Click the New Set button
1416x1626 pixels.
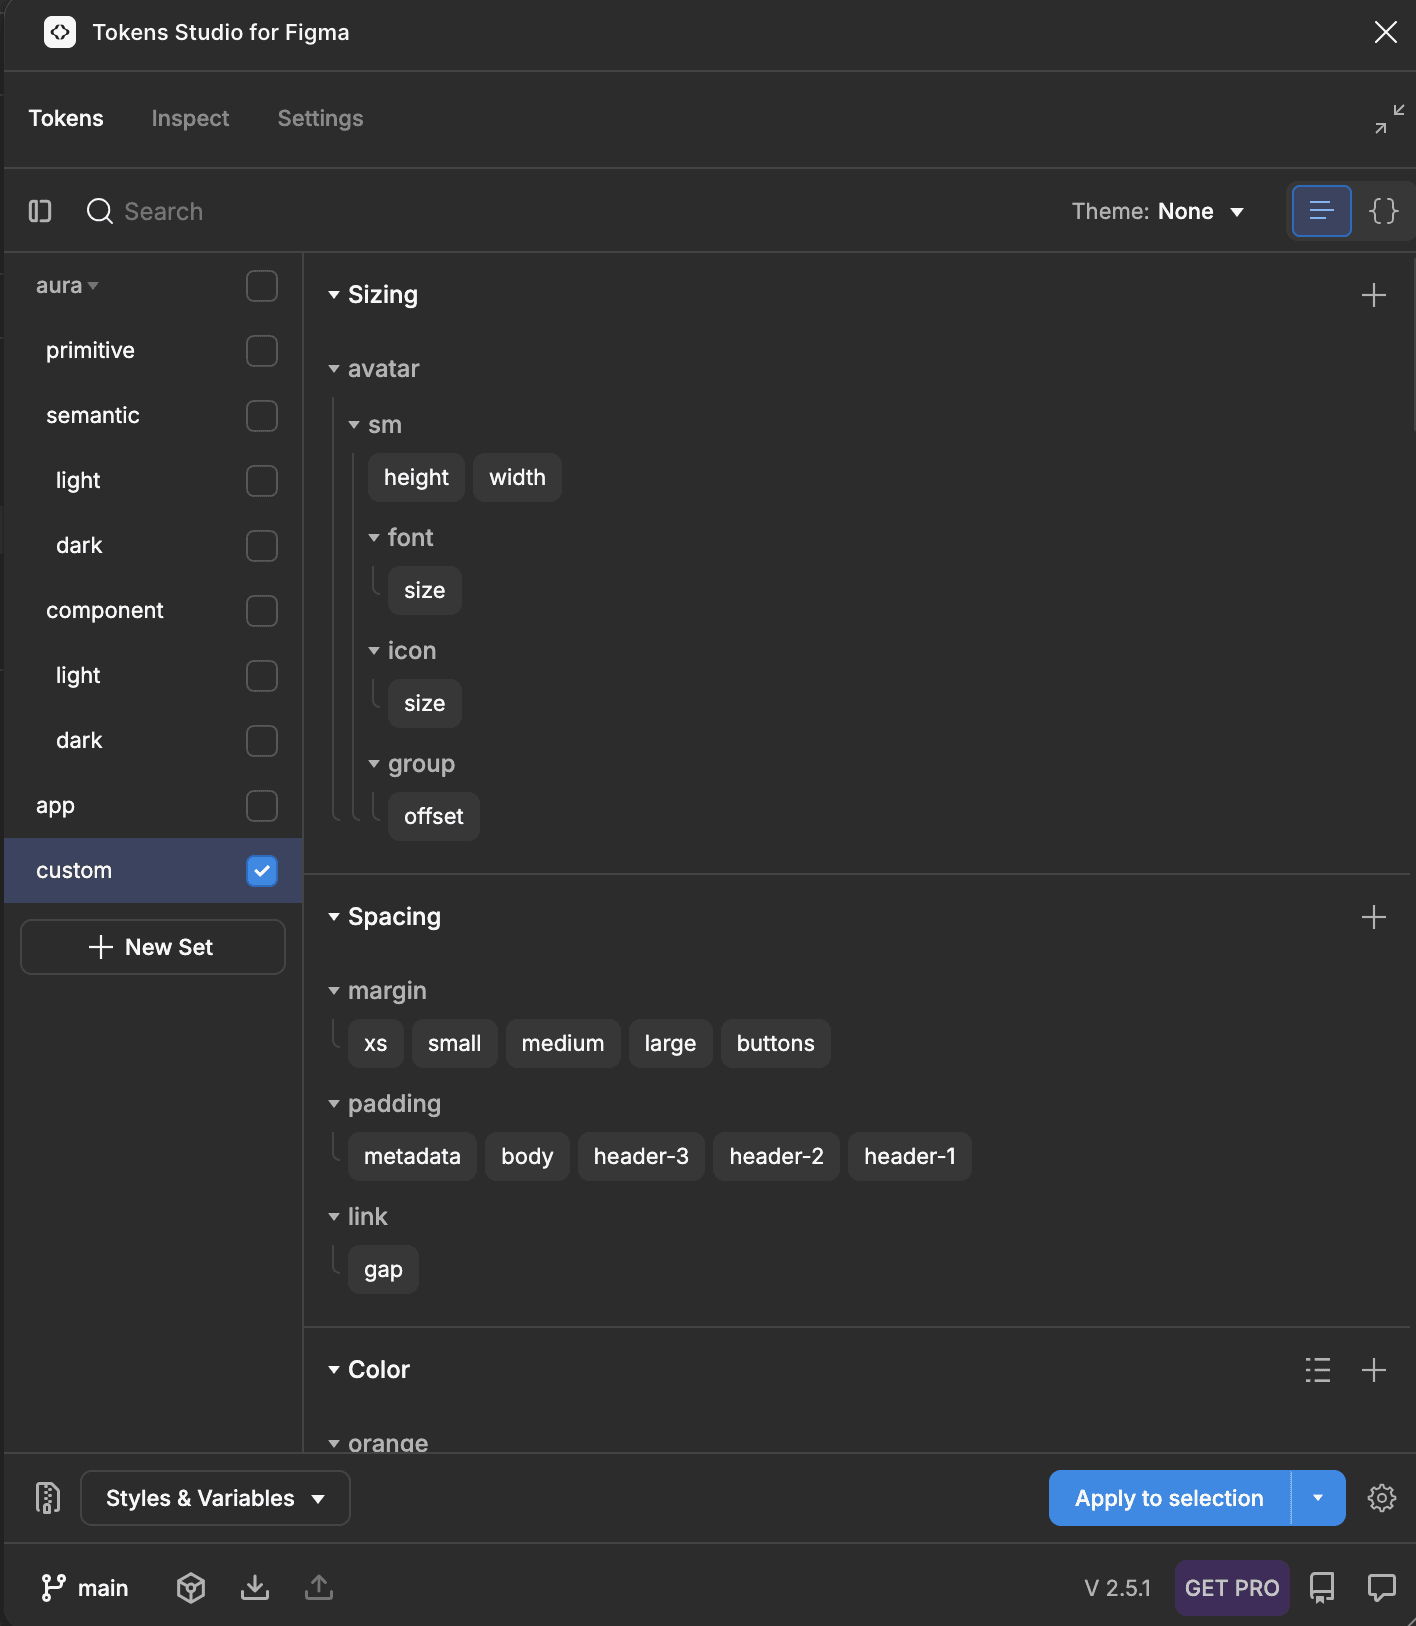tap(153, 947)
